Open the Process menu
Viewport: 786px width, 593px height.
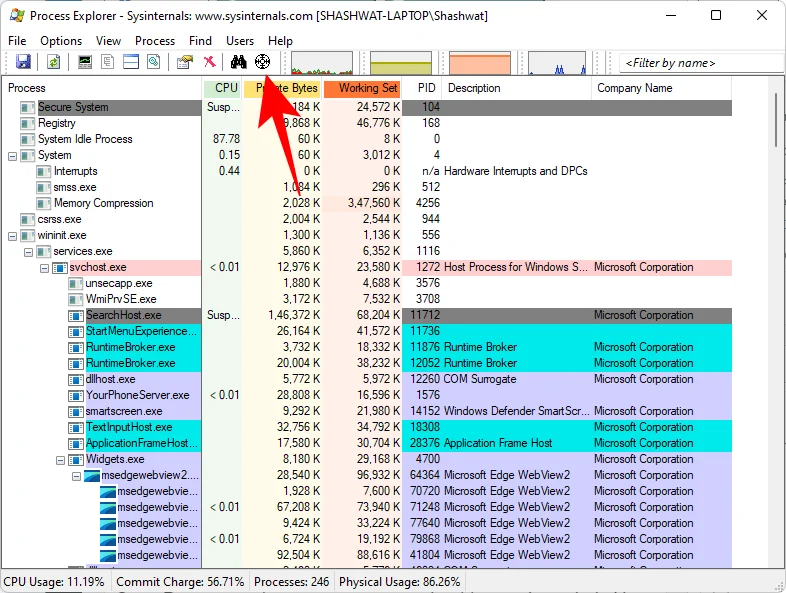[155, 40]
